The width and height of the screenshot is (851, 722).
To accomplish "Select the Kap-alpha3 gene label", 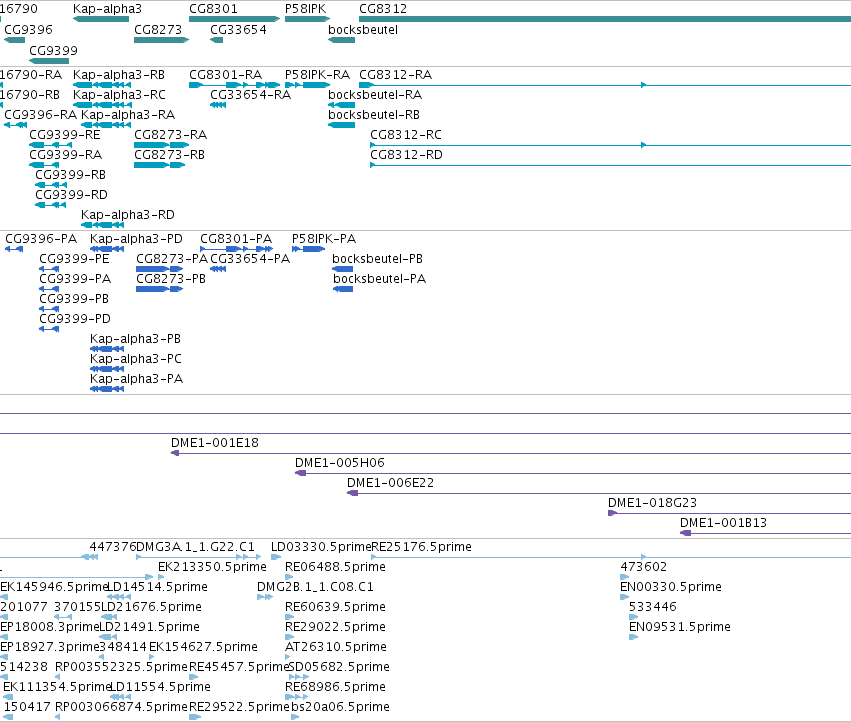I will (107, 9).
